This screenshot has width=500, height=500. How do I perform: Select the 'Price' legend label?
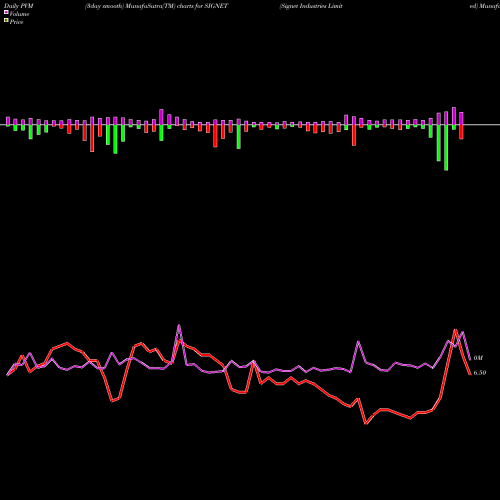(x=16, y=22)
